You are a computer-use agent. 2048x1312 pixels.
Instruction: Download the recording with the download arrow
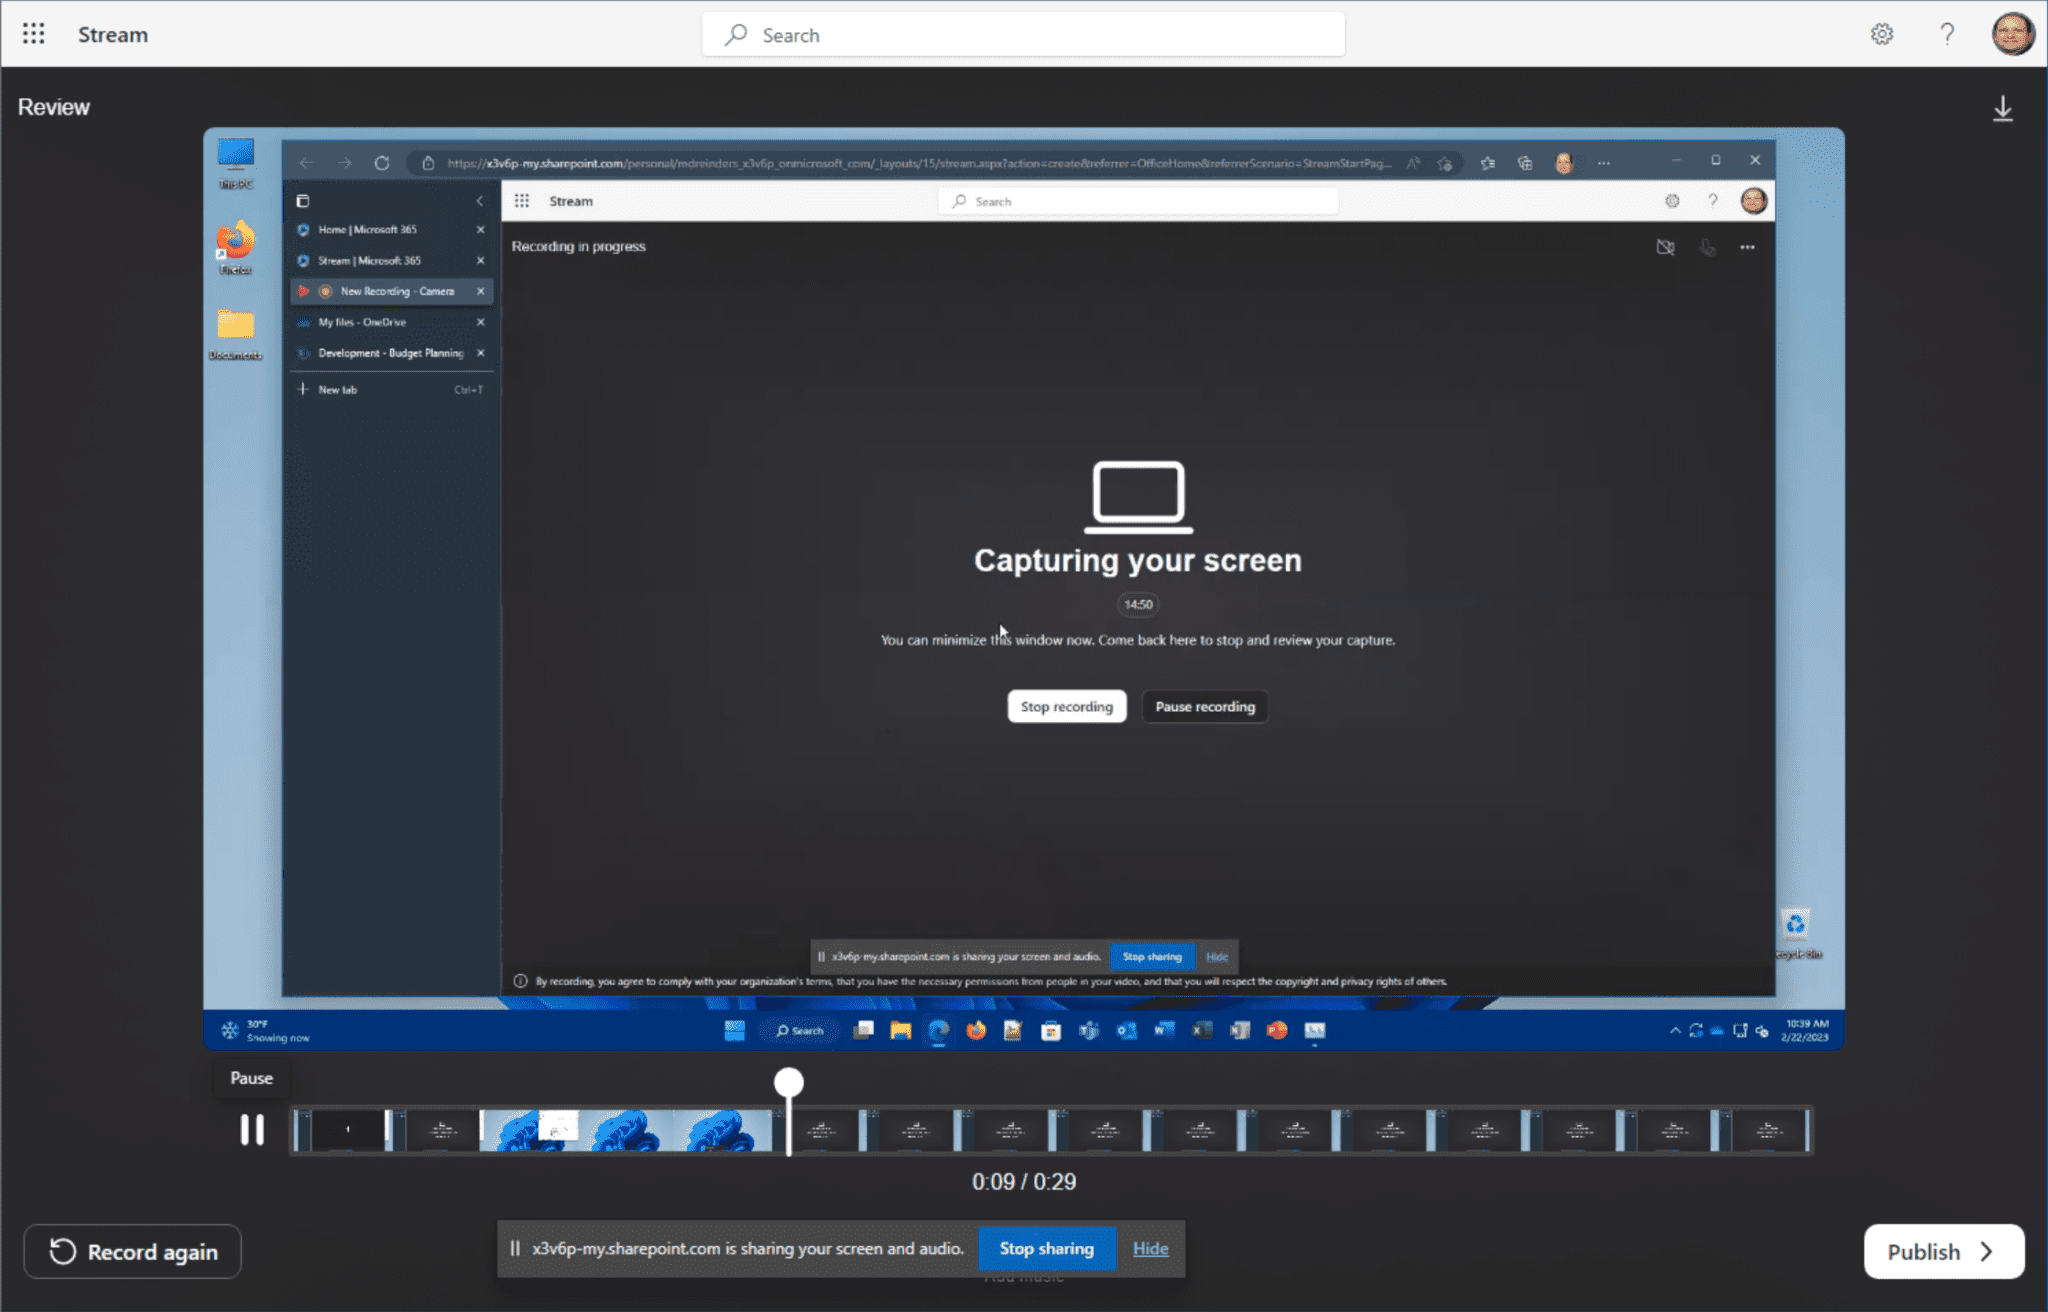tap(2003, 107)
